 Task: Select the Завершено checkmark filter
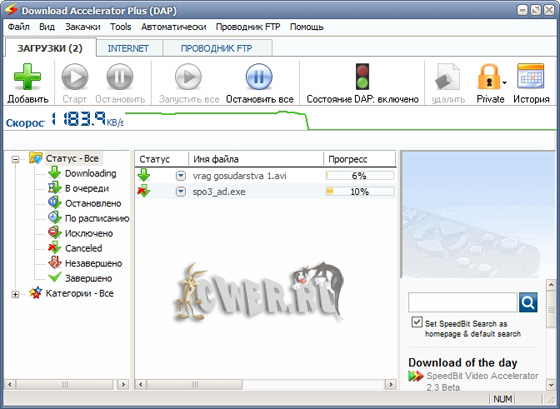point(88,278)
